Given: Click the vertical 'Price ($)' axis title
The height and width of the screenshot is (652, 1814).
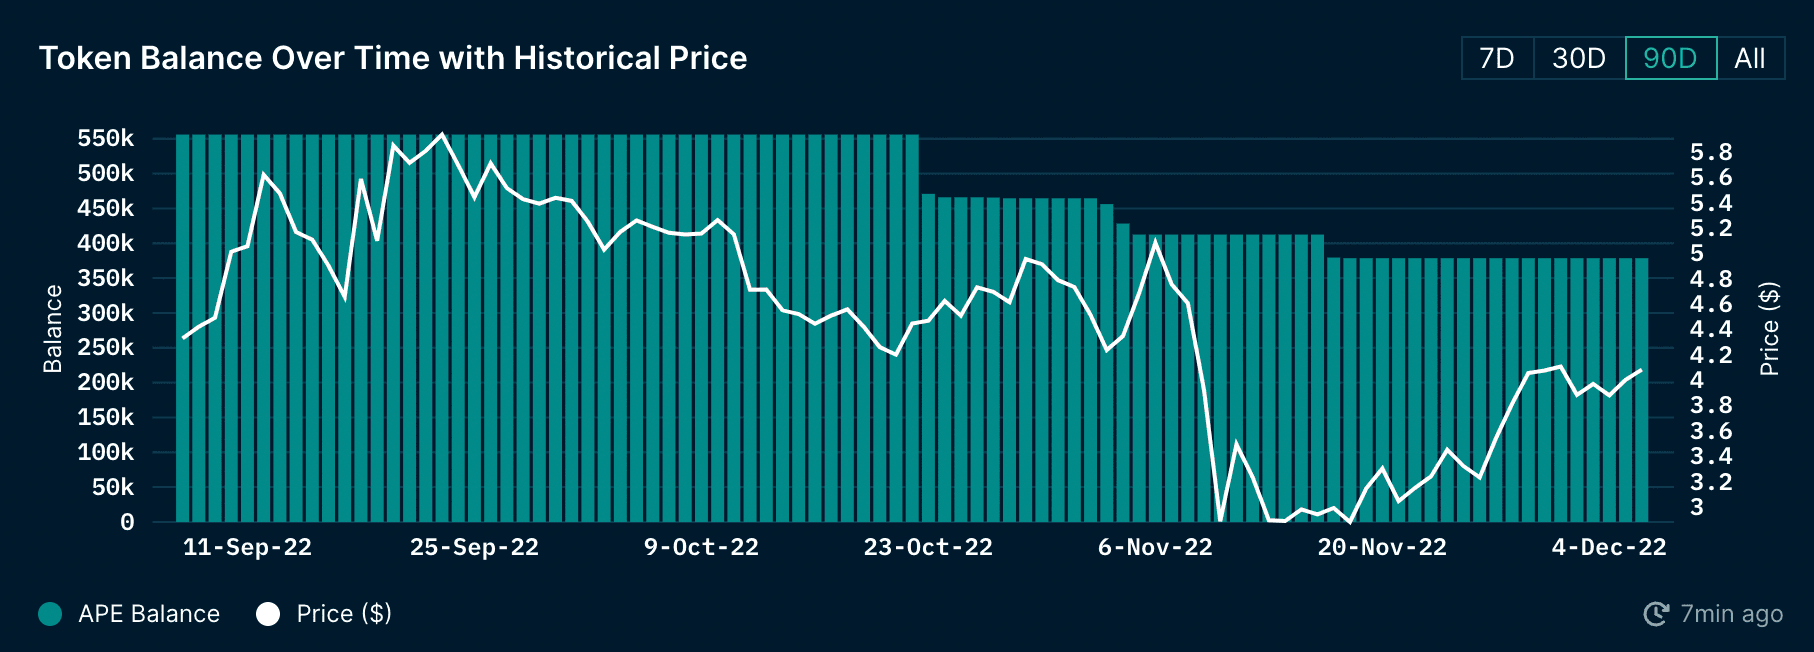Looking at the screenshot, I should [1769, 329].
